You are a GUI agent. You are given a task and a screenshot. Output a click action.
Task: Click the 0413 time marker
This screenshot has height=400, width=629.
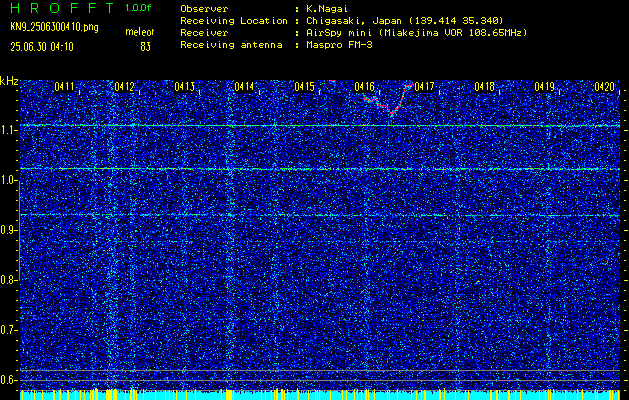[185, 86]
